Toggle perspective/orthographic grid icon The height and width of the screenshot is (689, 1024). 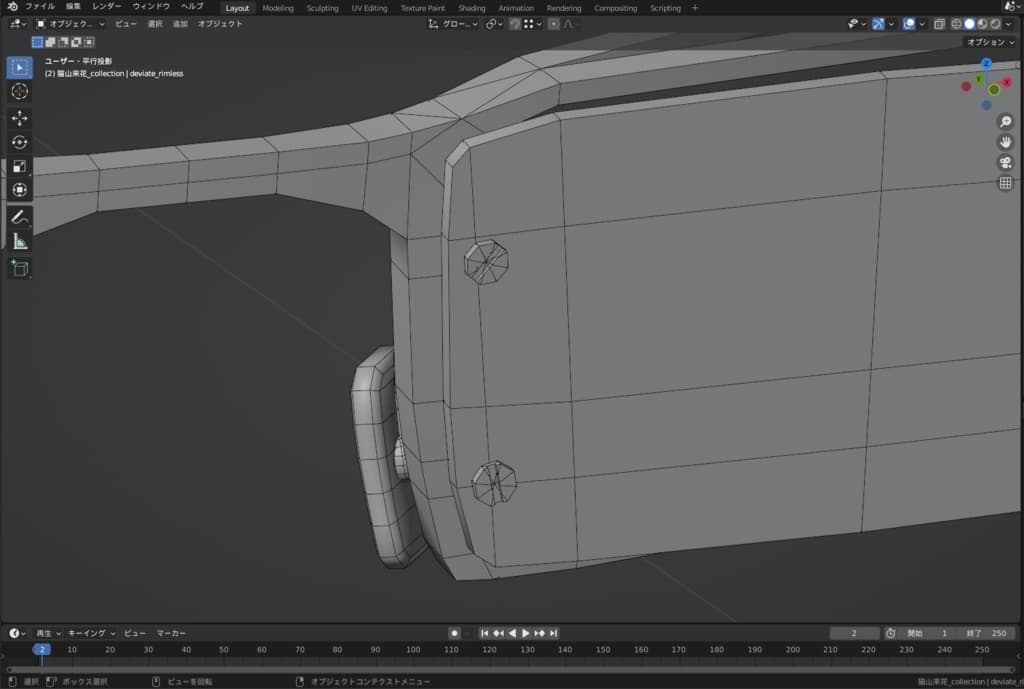[1005, 183]
